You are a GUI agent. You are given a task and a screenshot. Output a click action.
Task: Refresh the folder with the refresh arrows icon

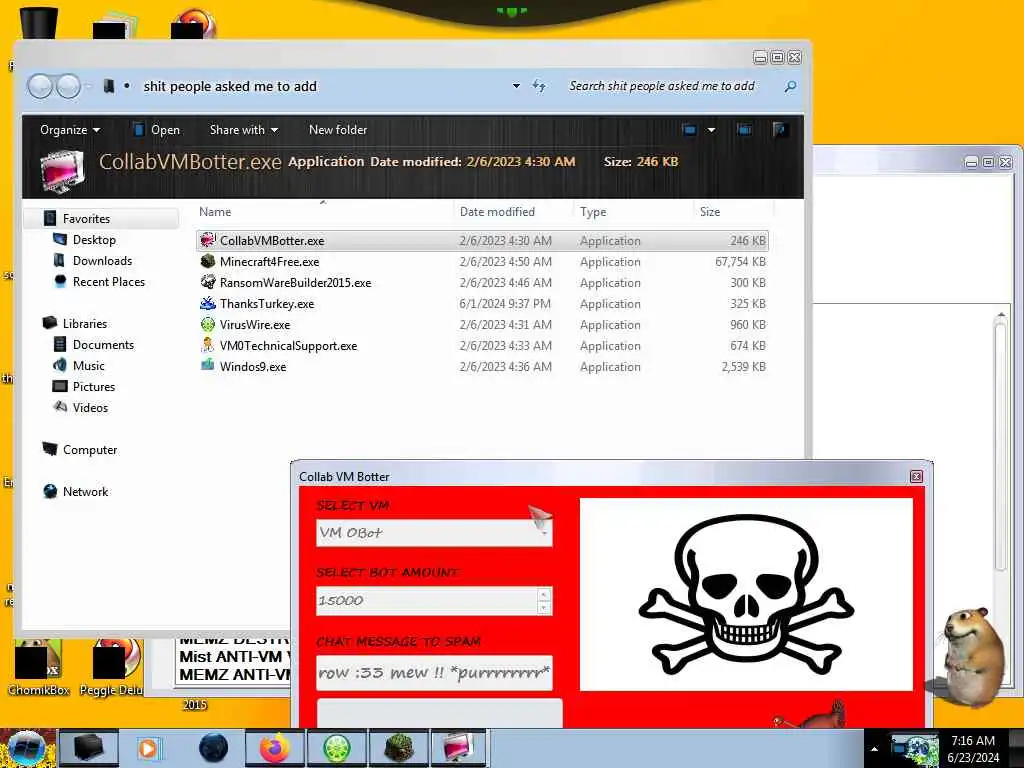tap(539, 86)
